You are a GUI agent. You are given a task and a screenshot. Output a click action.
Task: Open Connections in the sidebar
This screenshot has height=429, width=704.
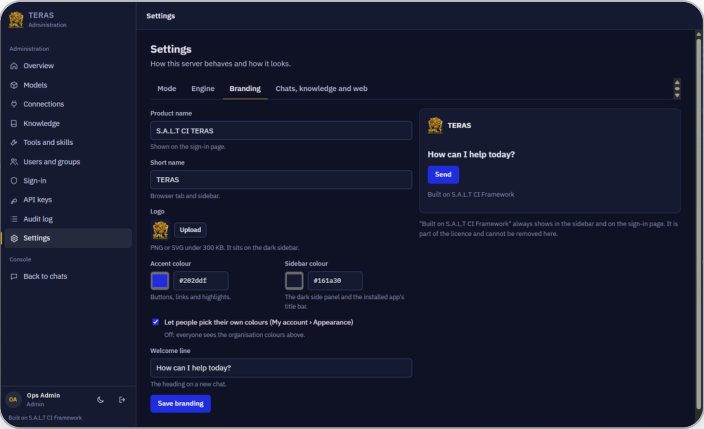(67, 104)
